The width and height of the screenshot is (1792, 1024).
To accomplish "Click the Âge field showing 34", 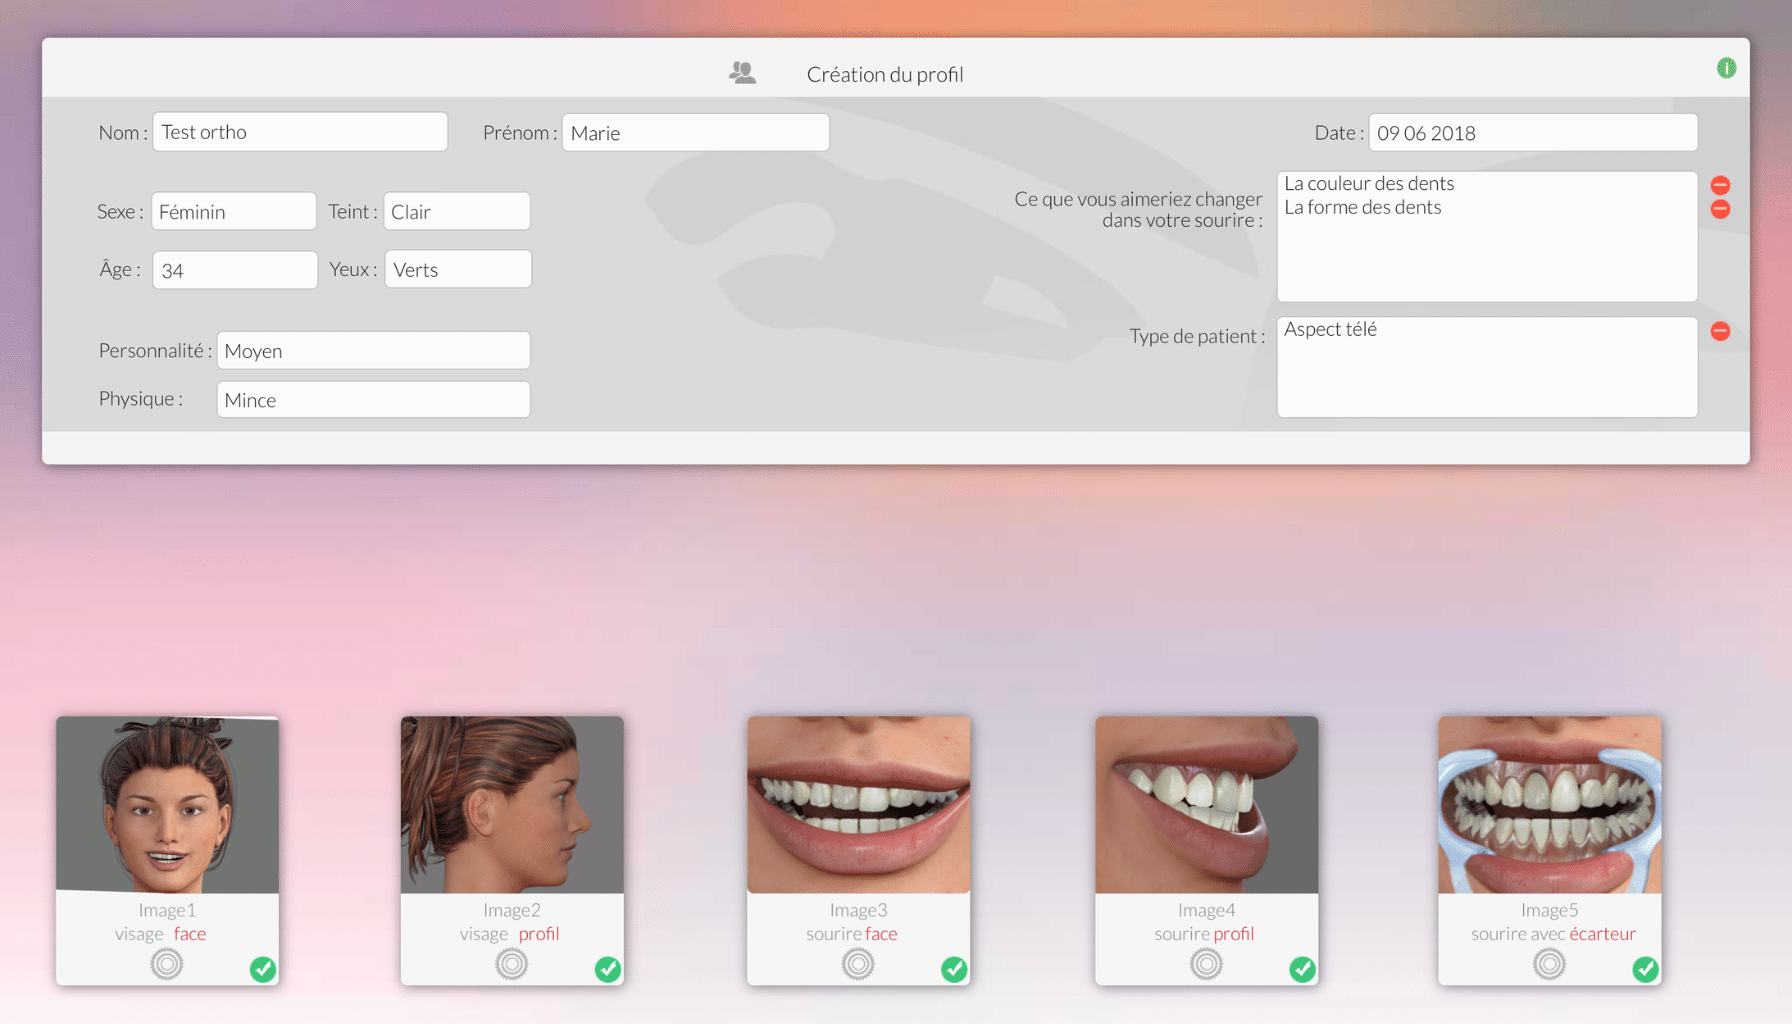I will click(x=235, y=270).
